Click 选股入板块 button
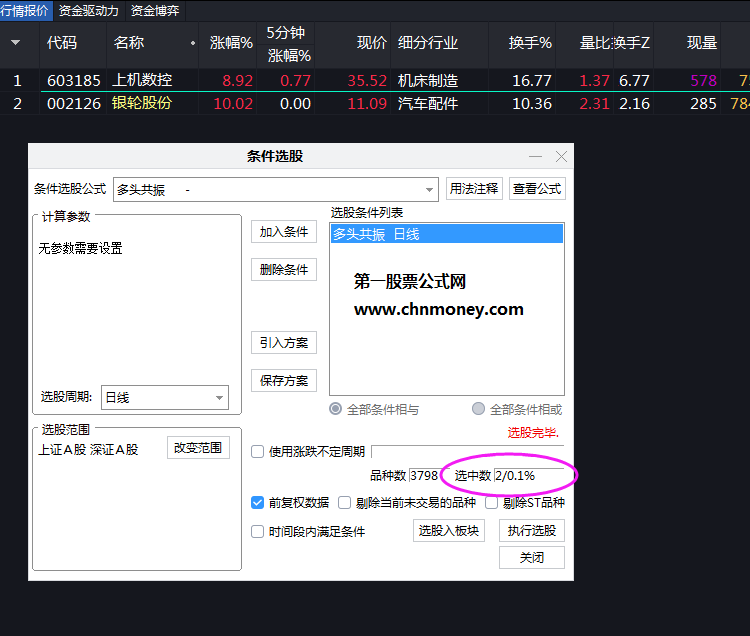This screenshot has height=636, width=750. (449, 531)
